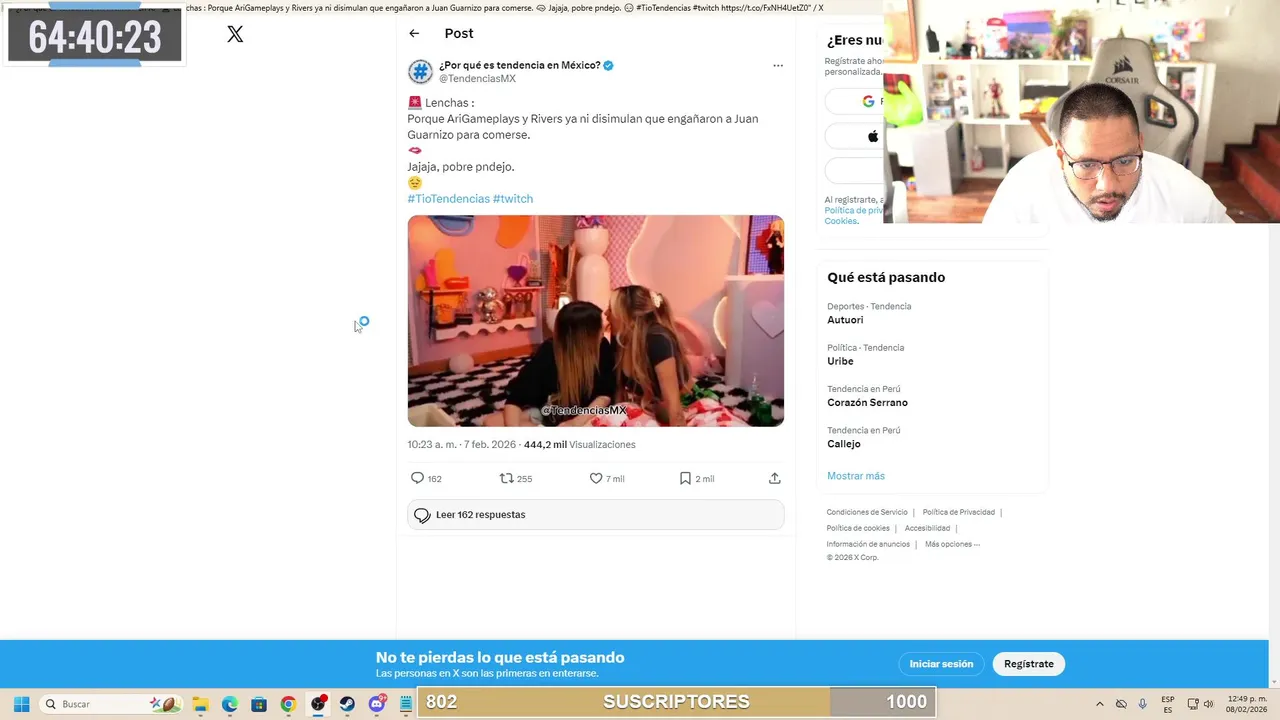Click the 444,2 mil Visualizaciones count
Screen dimensions: 1280x720
579,444
